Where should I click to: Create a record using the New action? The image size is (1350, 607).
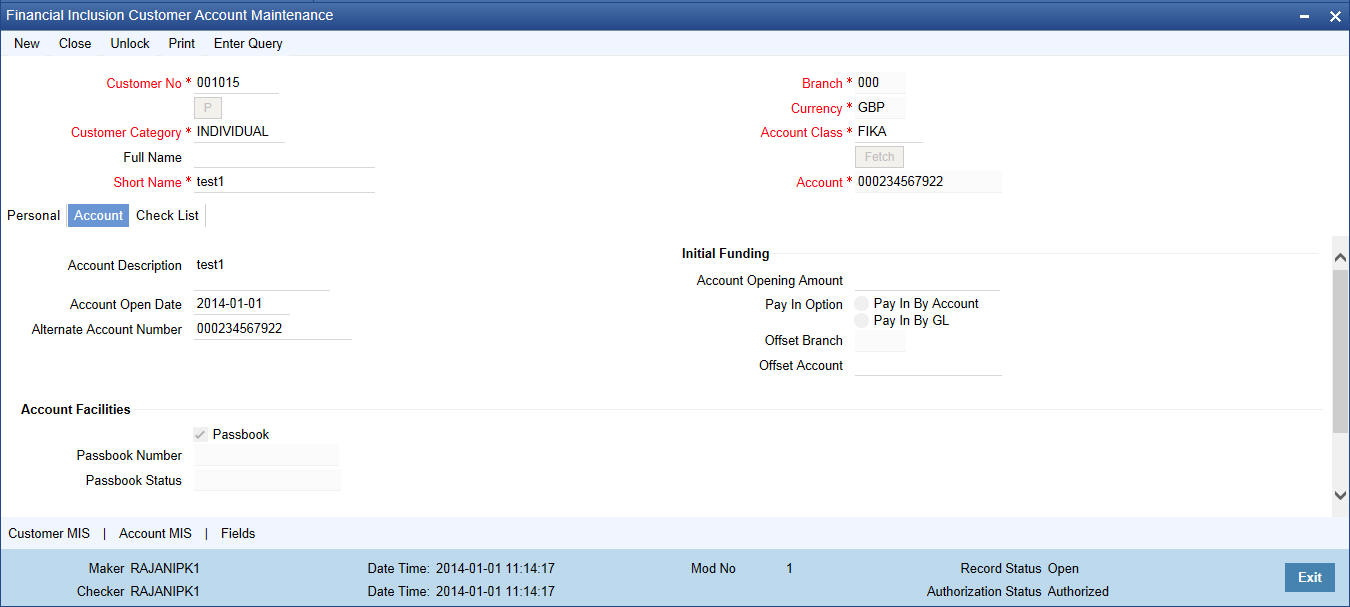coord(26,43)
